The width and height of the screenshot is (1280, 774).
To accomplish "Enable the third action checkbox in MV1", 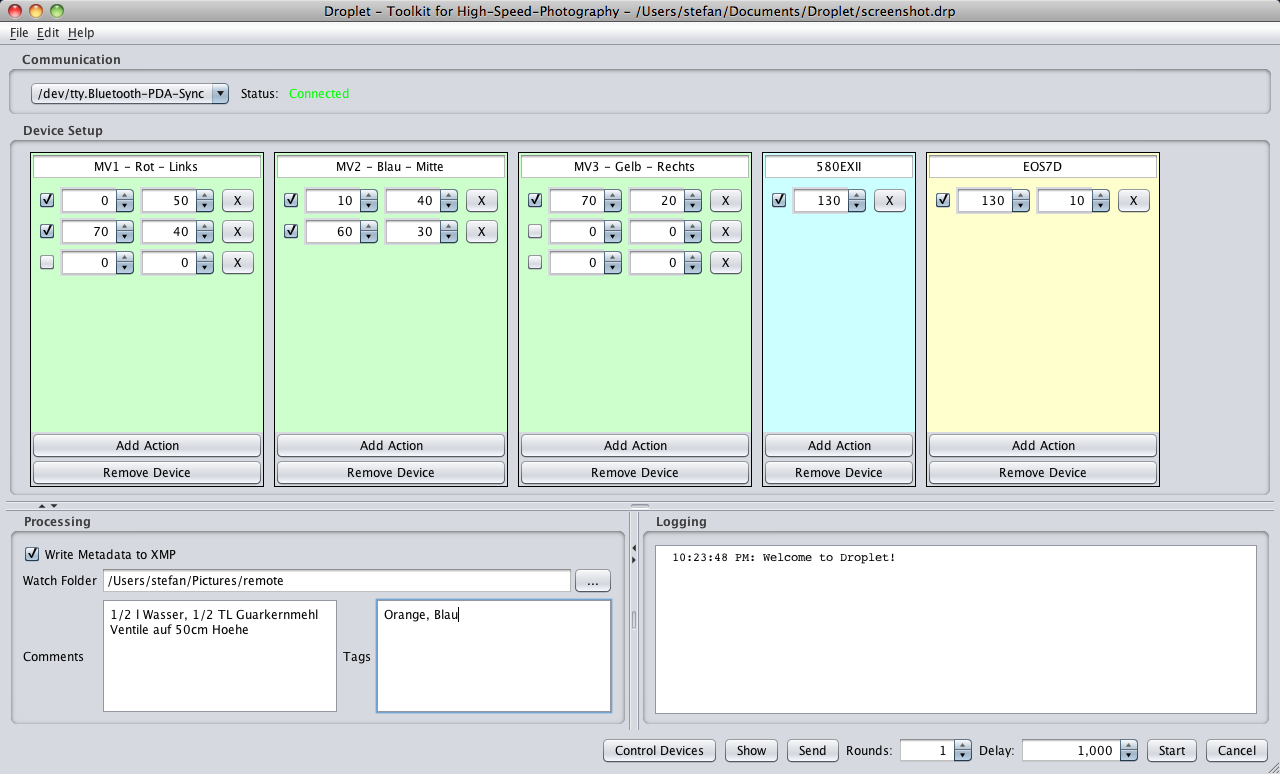I will pos(47,263).
